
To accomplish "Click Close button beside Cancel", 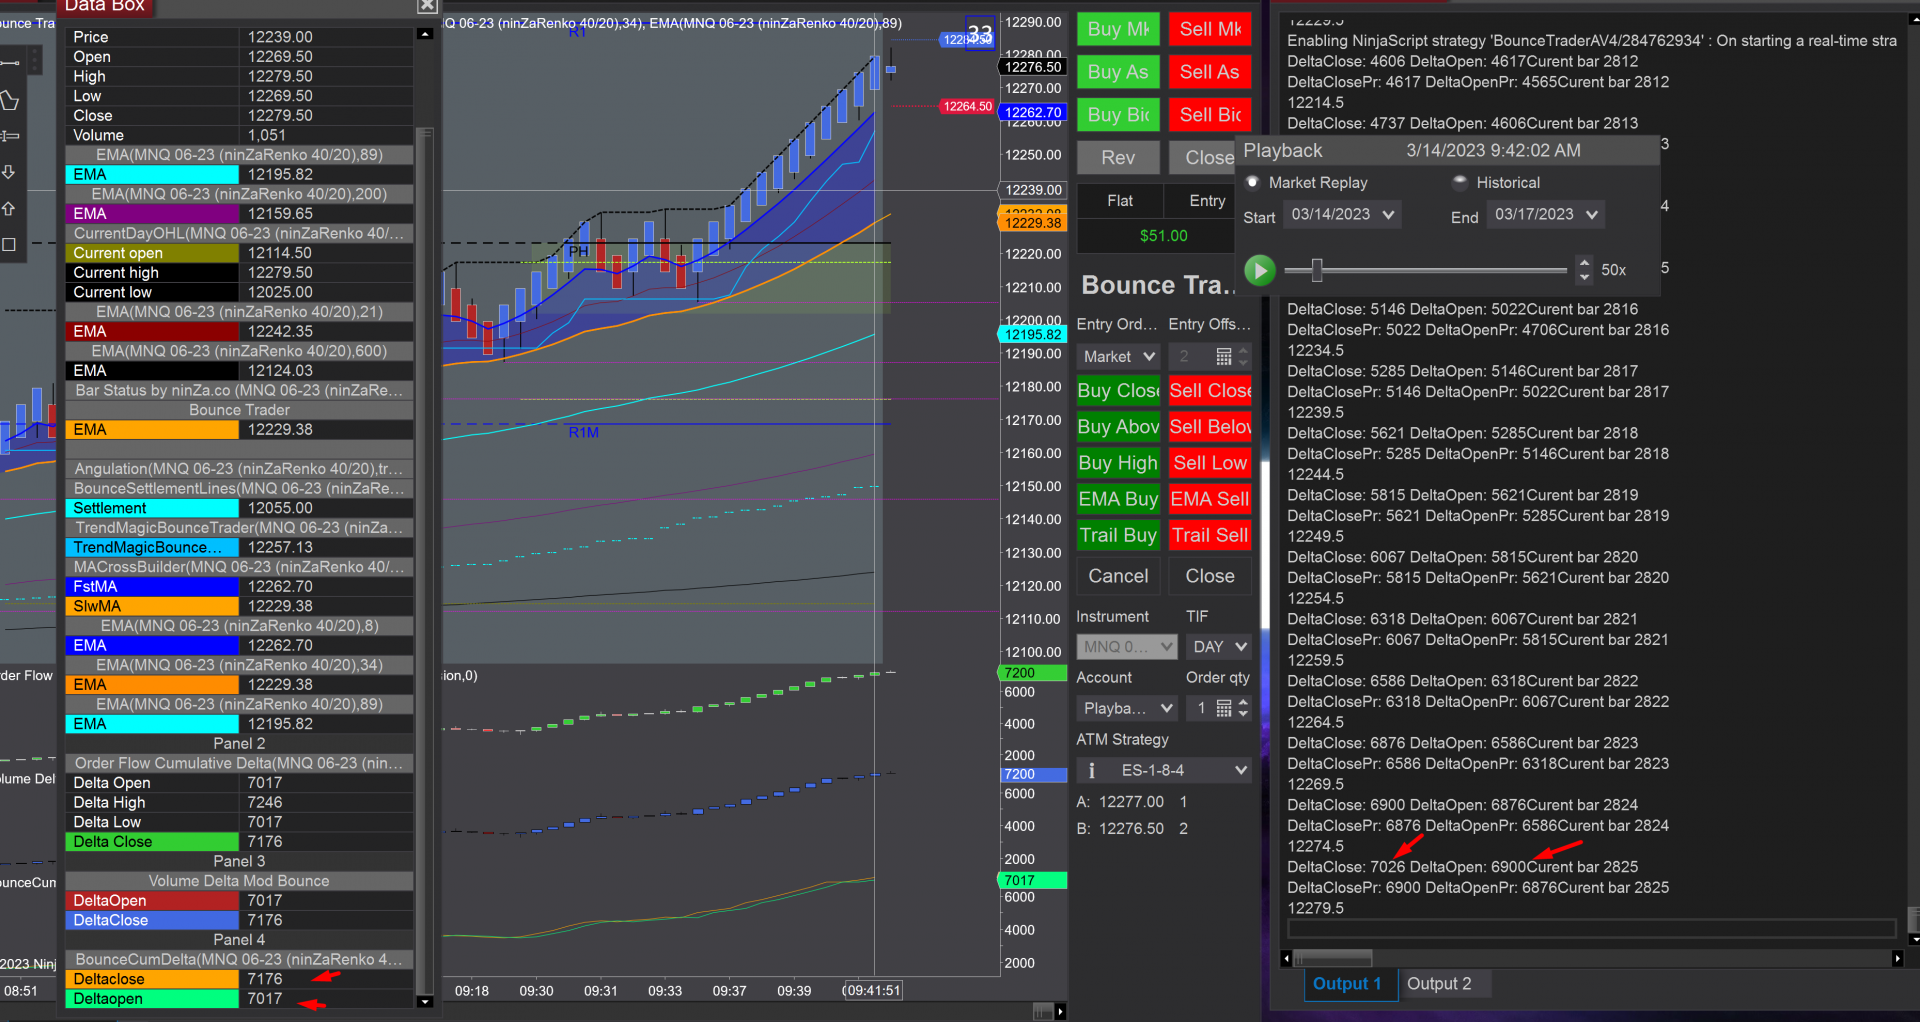I will (x=1210, y=576).
